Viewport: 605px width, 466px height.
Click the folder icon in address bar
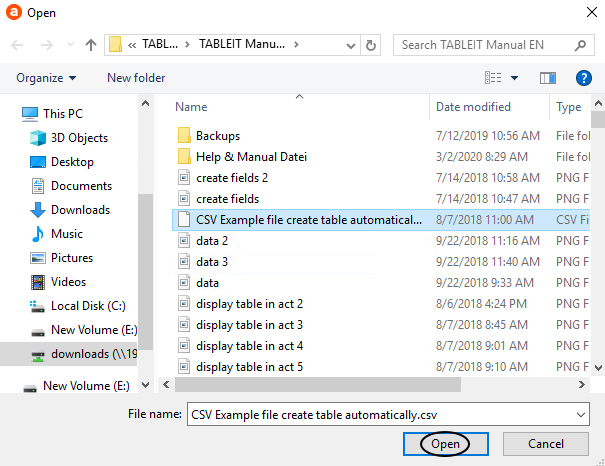pos(115,44)
